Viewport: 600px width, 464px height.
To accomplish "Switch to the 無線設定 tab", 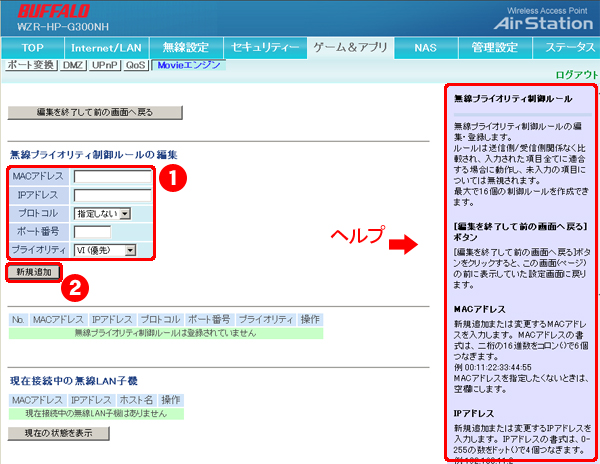I will pos(186,48).
